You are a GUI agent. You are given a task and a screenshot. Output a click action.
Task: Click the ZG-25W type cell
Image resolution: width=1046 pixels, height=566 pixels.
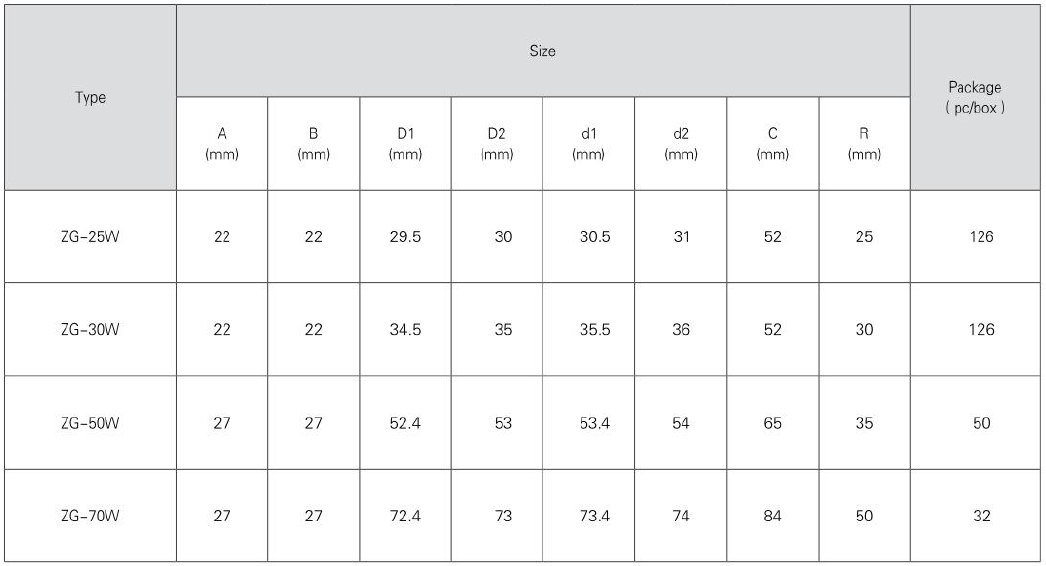point(90,237)
